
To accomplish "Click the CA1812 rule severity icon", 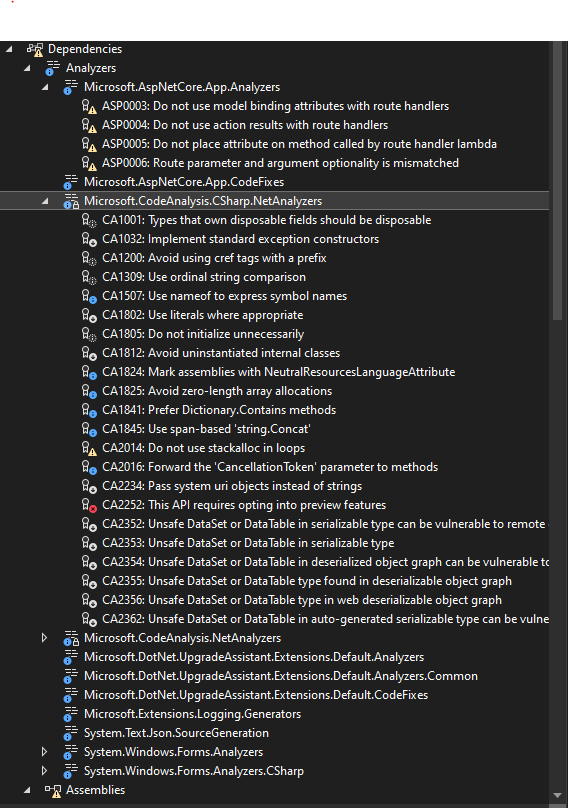I will point(89,354).
